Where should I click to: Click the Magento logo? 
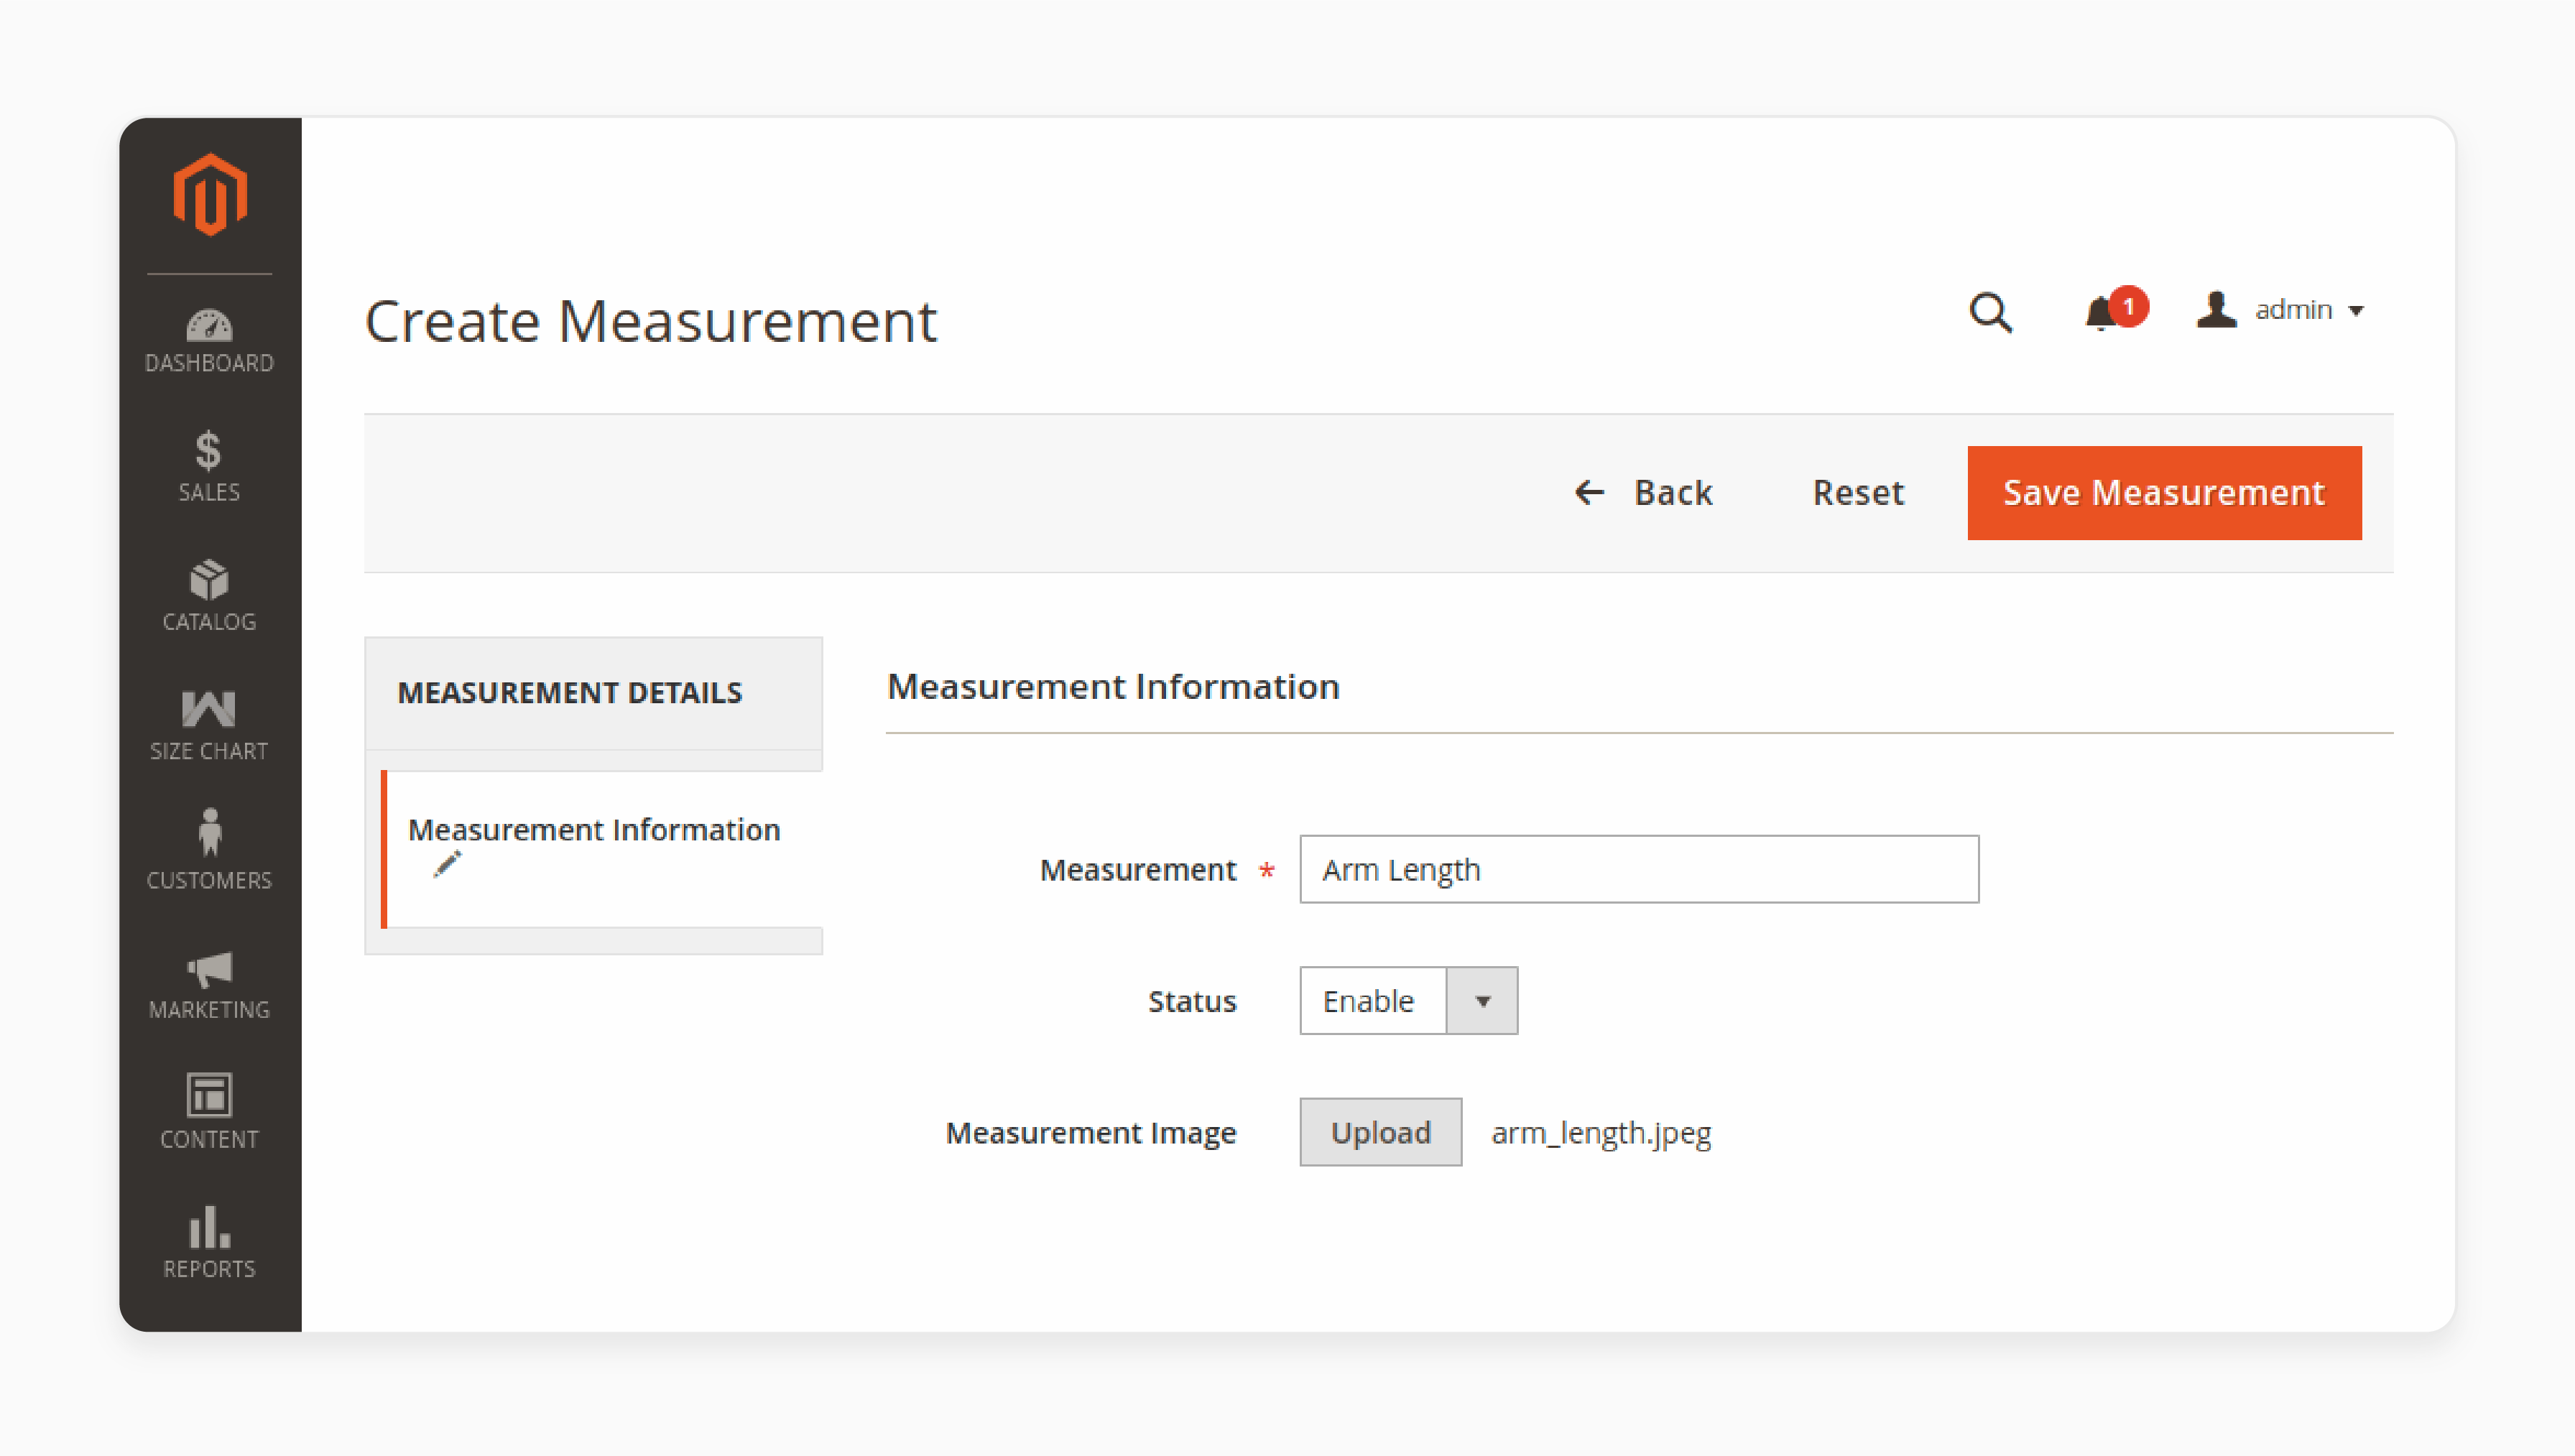tap(210, 194)
